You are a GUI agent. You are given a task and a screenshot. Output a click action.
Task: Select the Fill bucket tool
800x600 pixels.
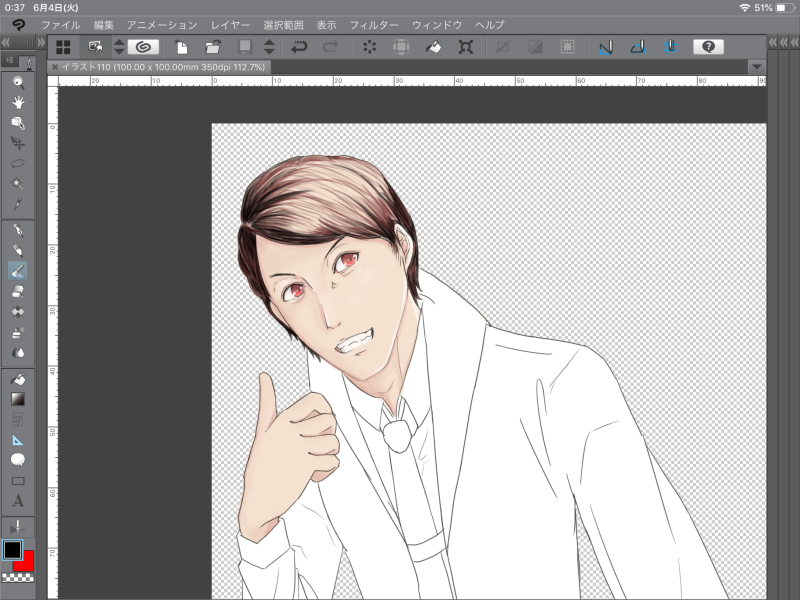(x=17, y=379)
